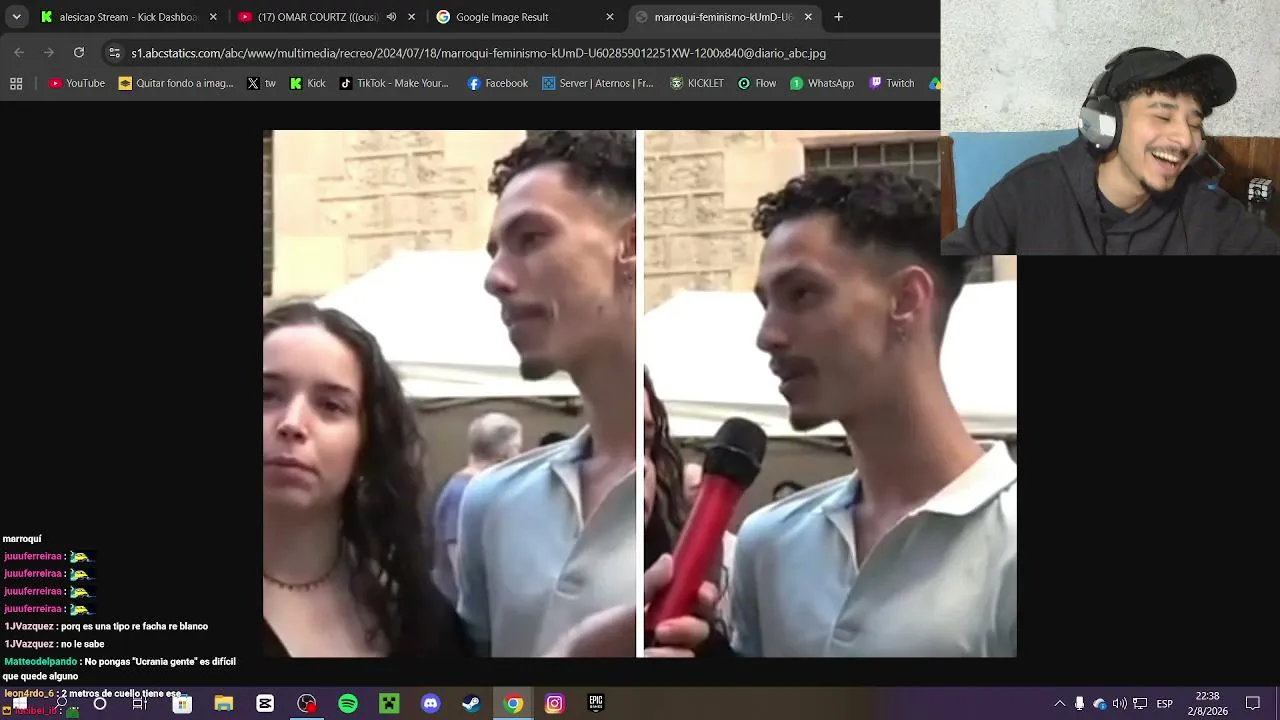Open network settings icon in system tray
Viewport: 1280px width, 720px height.
(1140, 704)
